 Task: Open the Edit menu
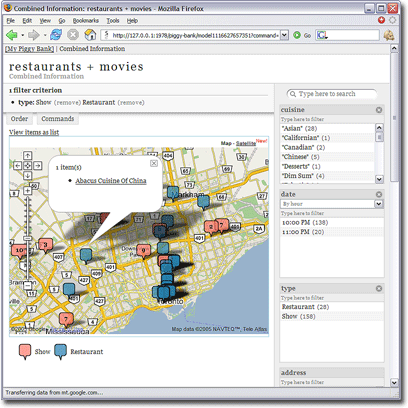[x=27, y=21]
